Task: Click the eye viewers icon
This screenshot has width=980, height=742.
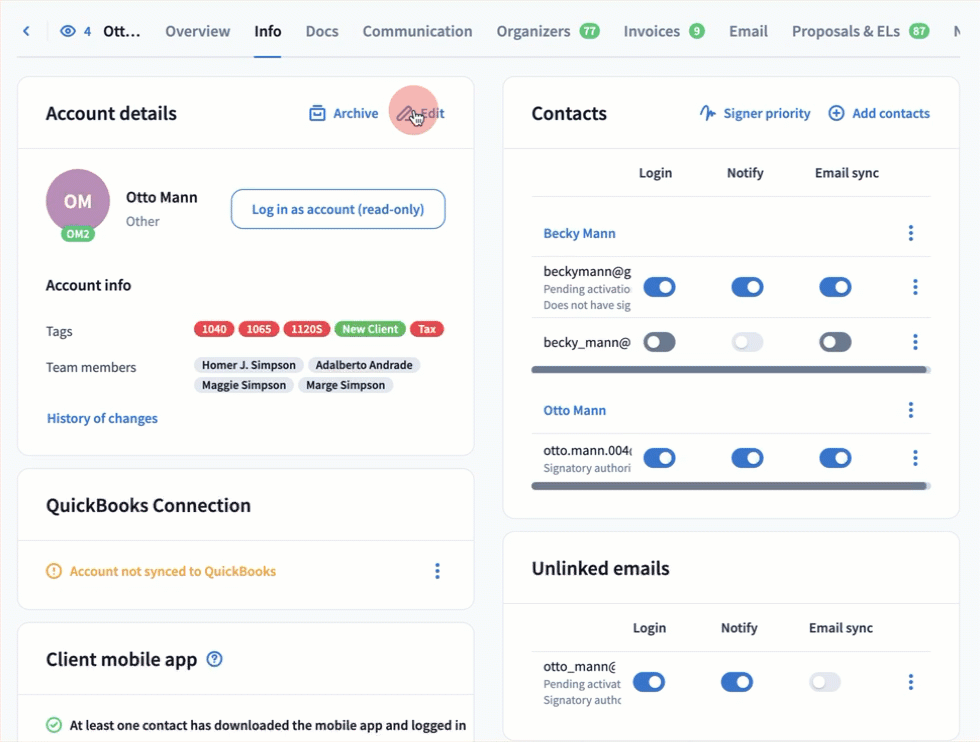Action: point(68,31)
